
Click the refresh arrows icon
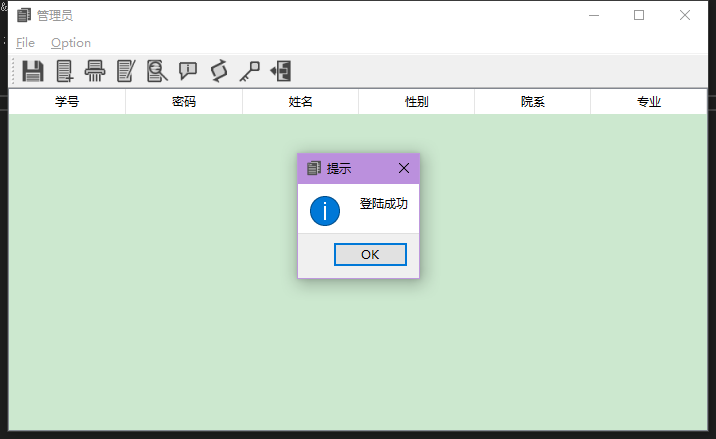coord(219,71)
